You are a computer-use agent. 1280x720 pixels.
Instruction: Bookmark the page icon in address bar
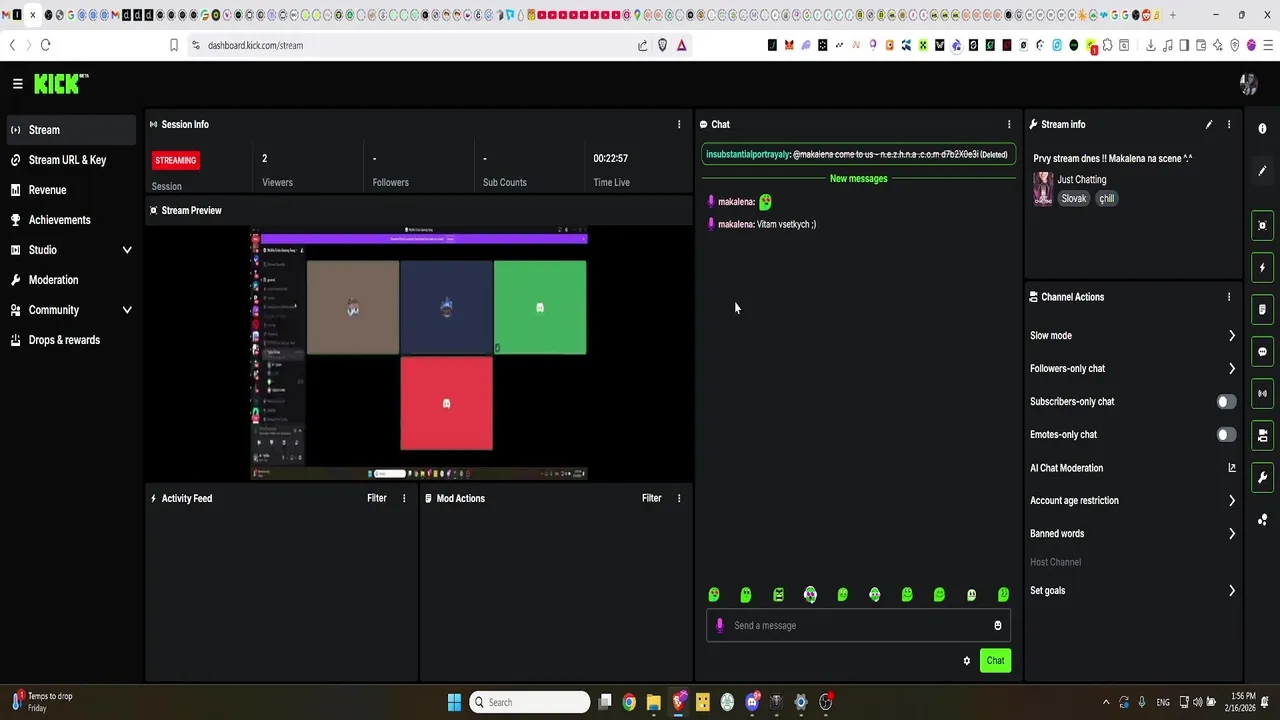173,45
